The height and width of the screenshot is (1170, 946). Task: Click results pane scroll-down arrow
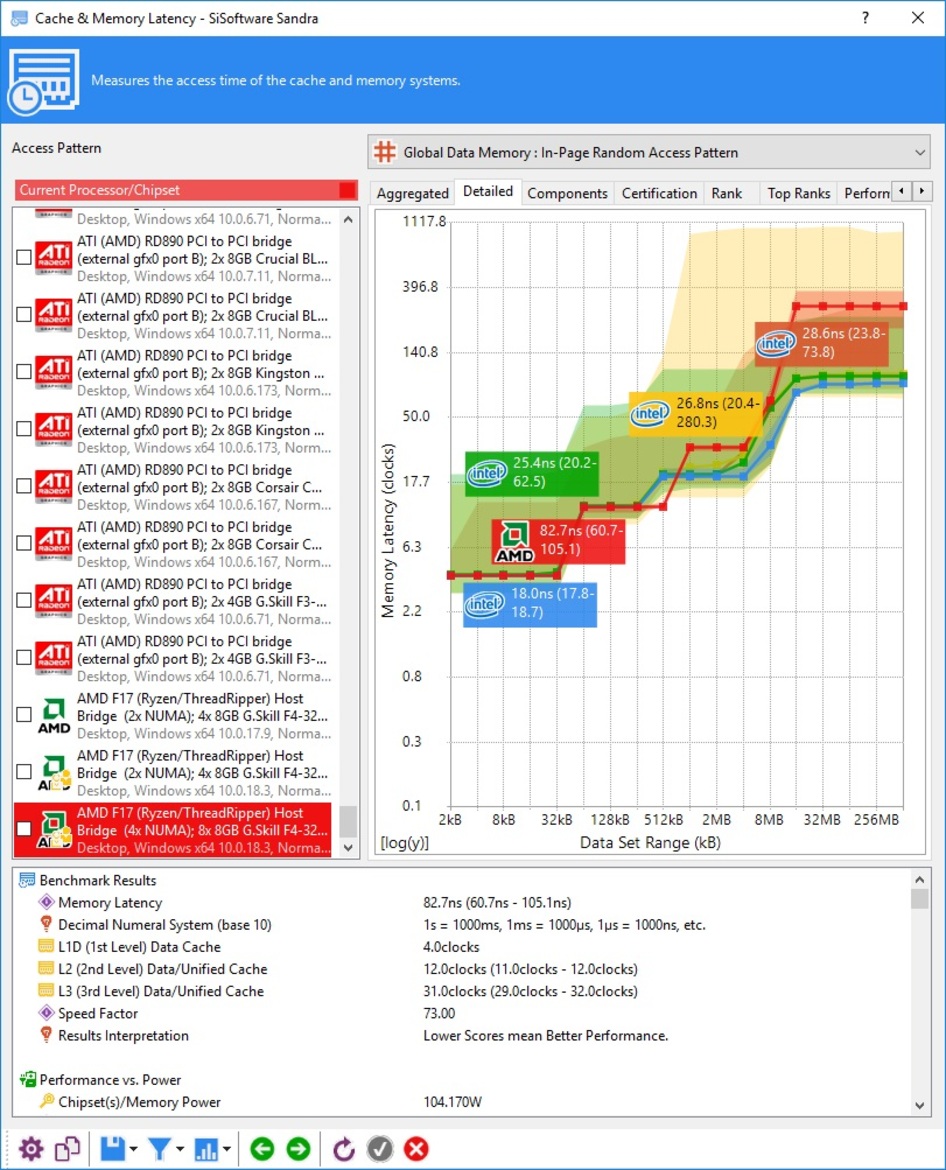(x=919, y=1106)
